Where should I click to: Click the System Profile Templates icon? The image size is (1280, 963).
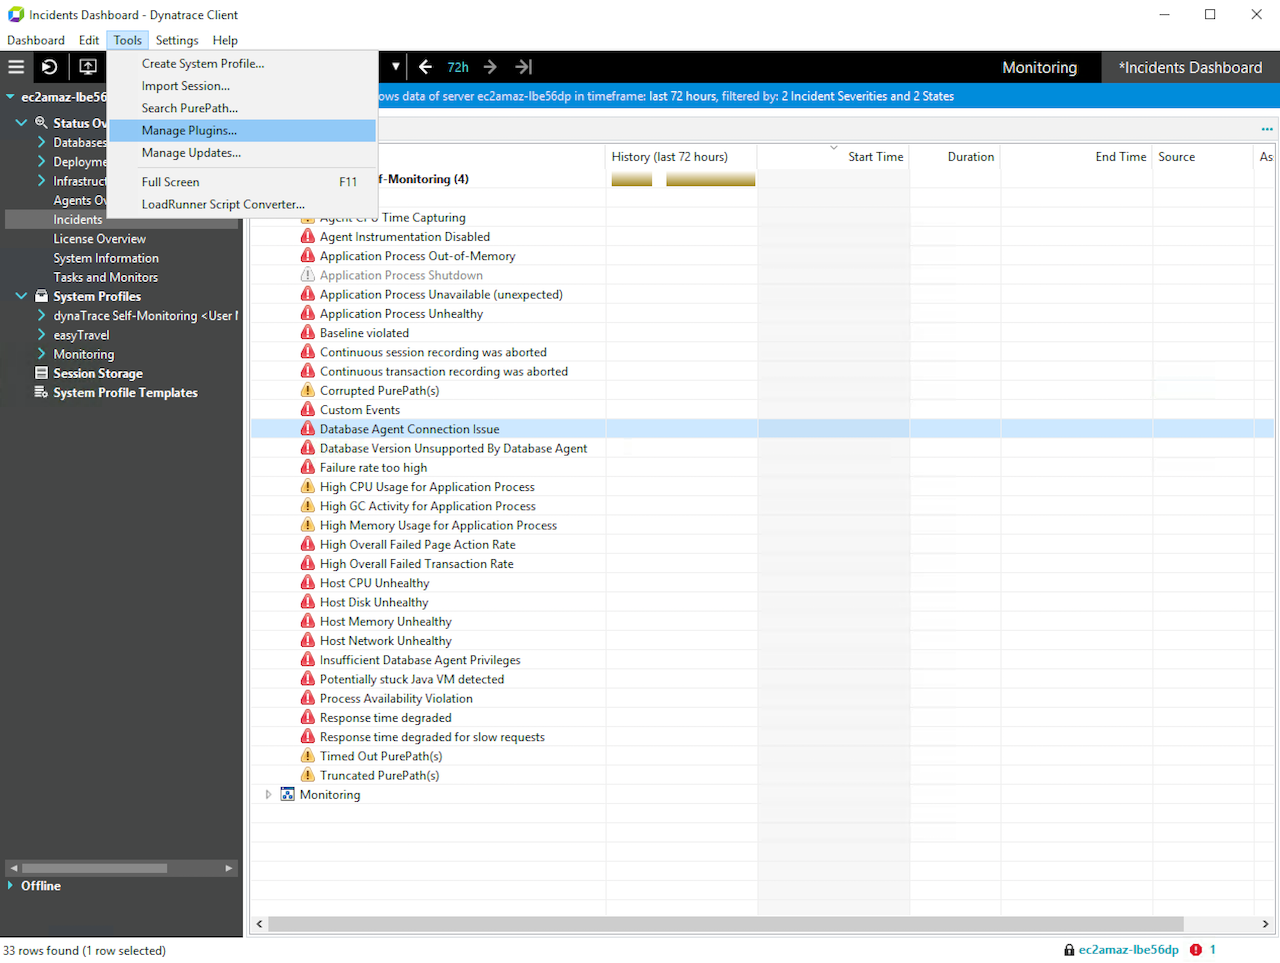pyautogui.click(x=41, y=392)
